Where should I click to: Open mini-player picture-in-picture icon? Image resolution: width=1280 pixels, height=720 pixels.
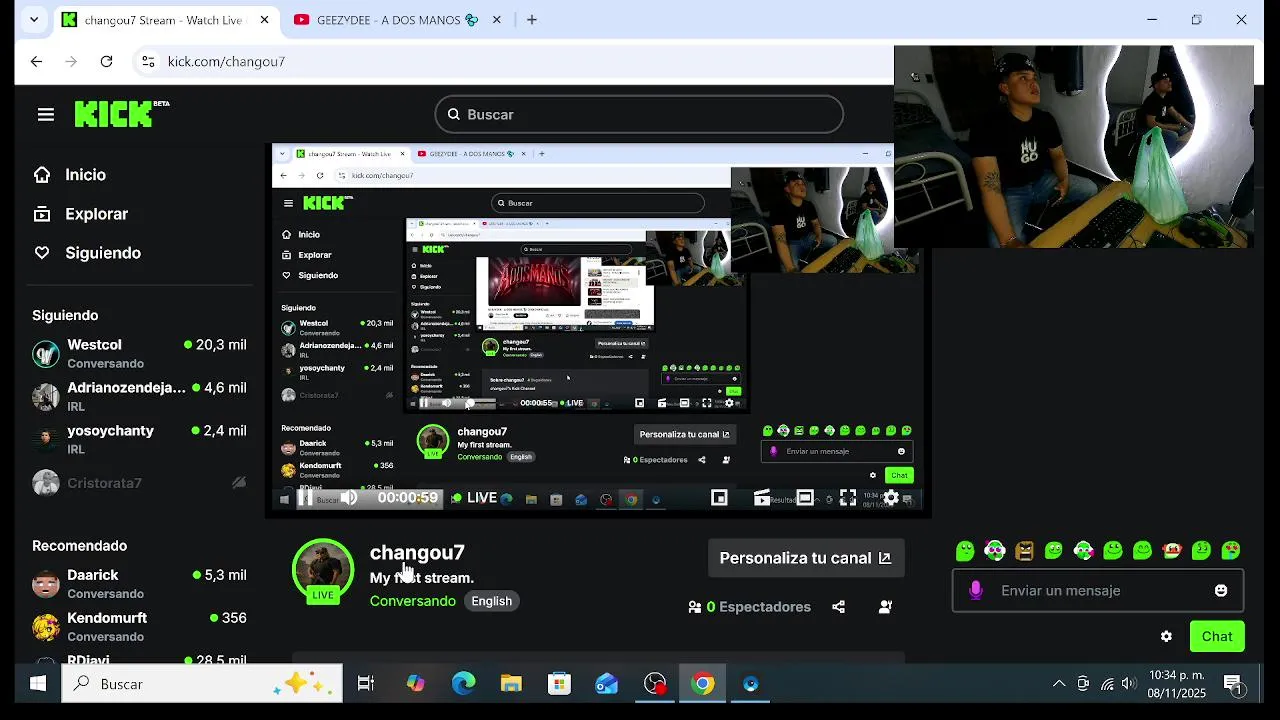(719, 498)
